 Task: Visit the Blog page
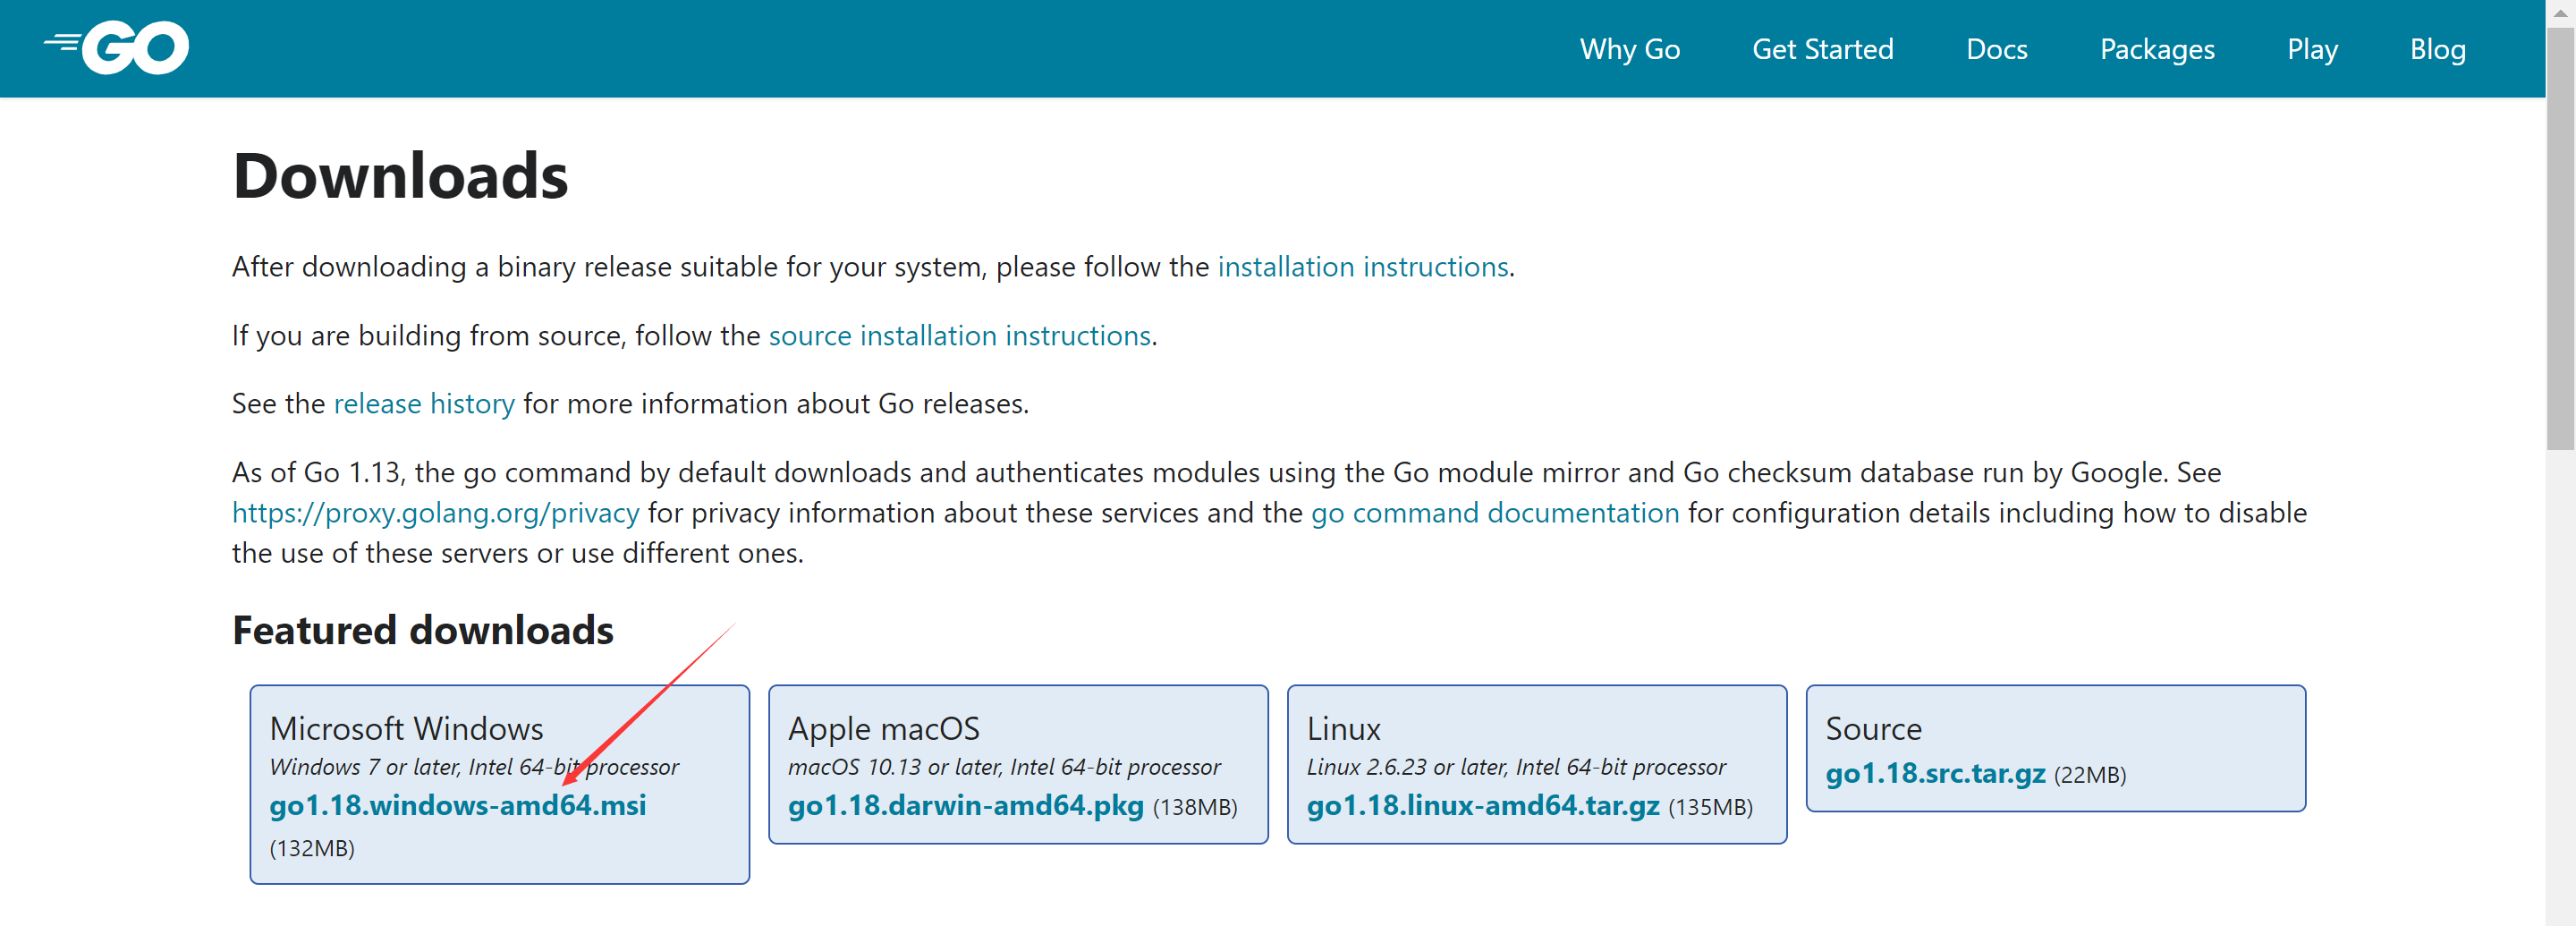[2437, 49]
